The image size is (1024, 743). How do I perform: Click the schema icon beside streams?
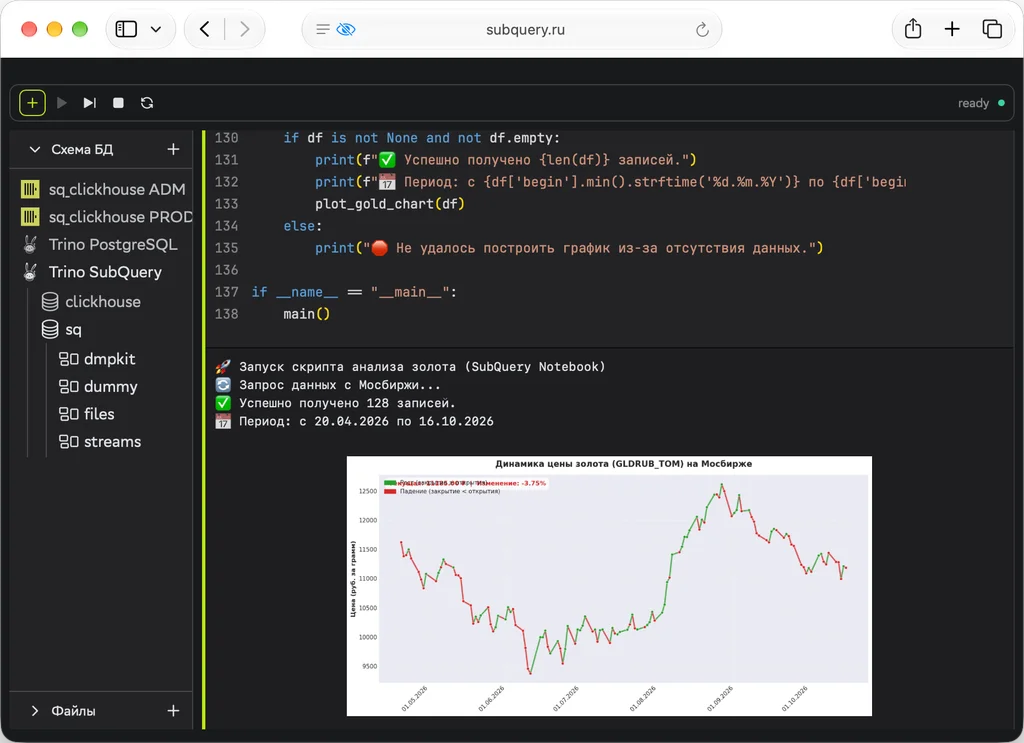coord(69,442)
